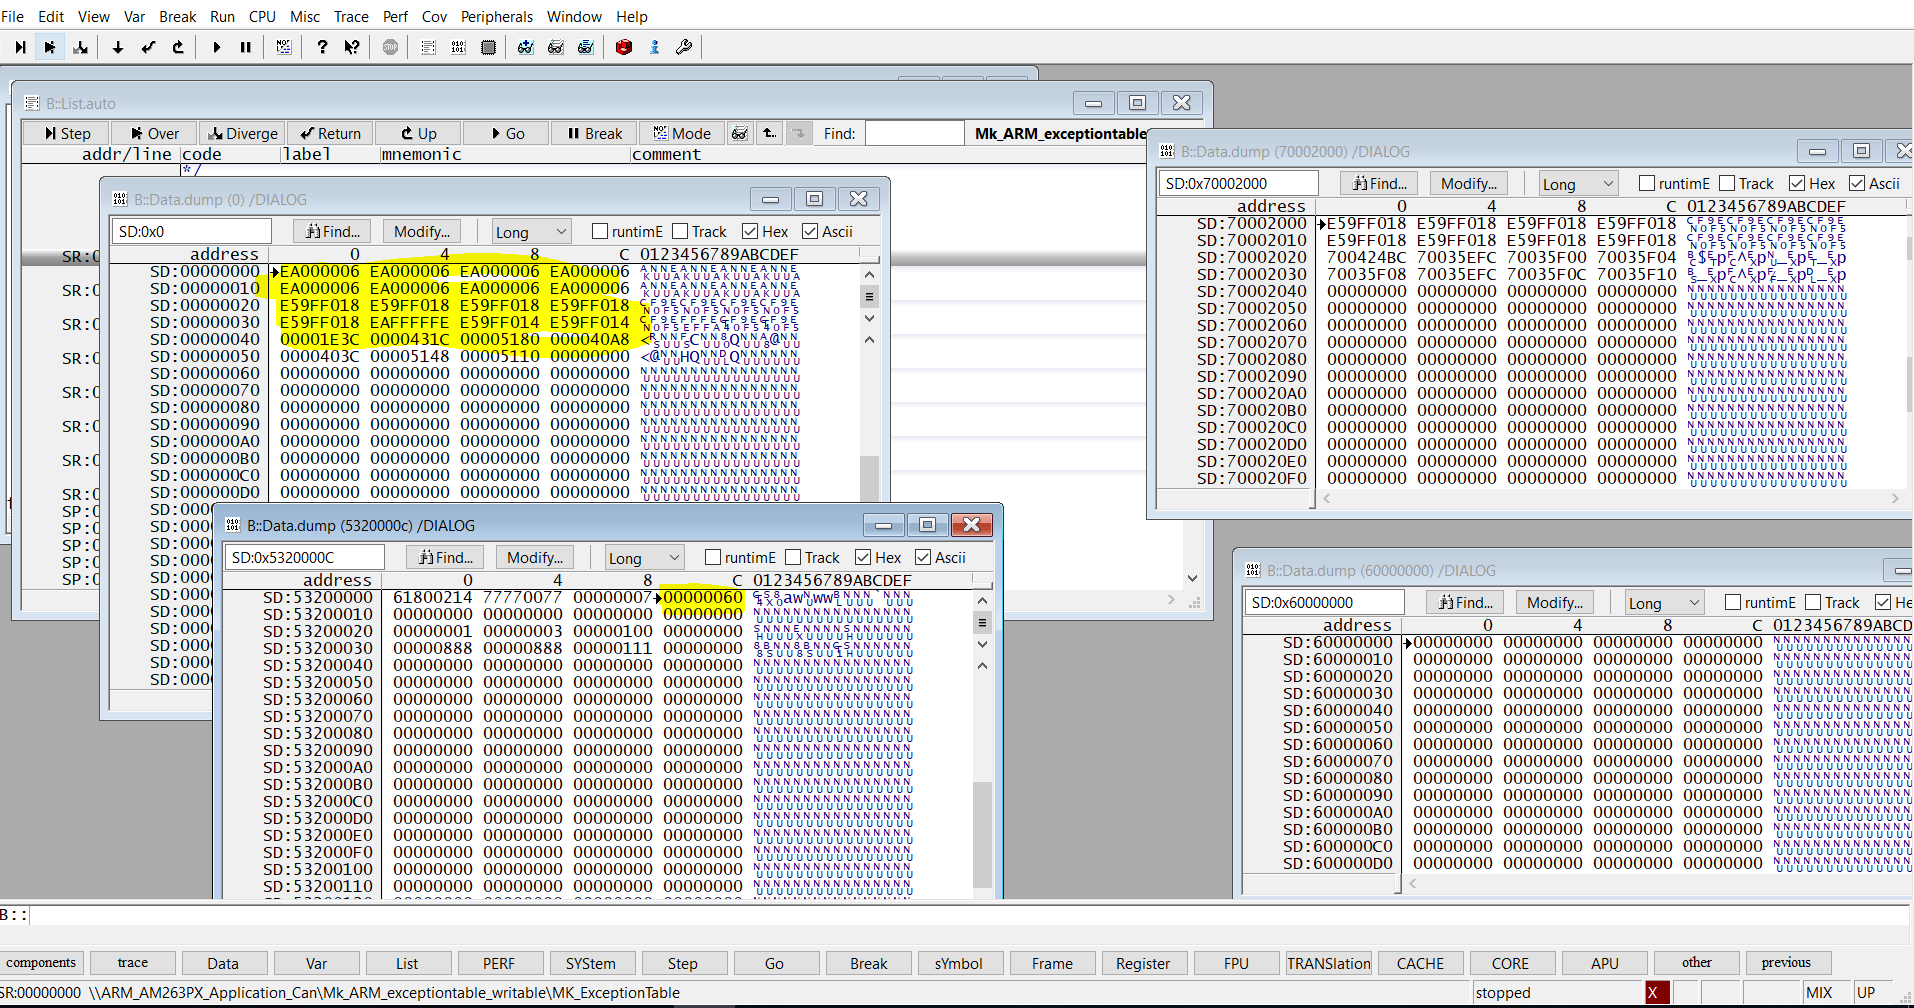This screenshot has height=1008, width=1914.
Task: Click the Diverge icon in main toolbar
Action: [x=81, y=47]
